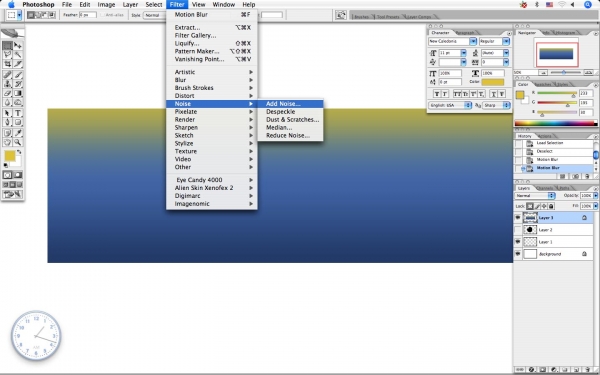The width and height of the screenshot is (600, 375).
Task: Open the Layer menu in menu bar
Action: tap(130, 5)
